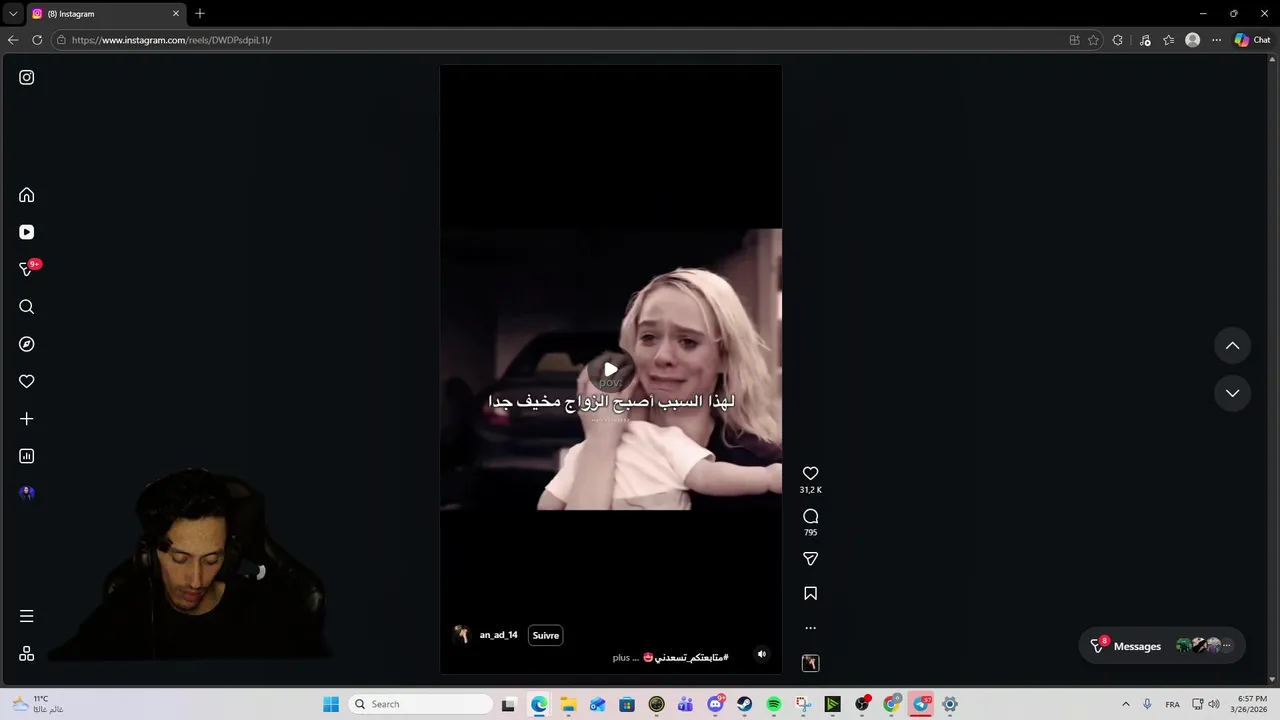Open the Meta apps grid icon
The height and width of the screenshot is (720, 1280).
[27, 653]
